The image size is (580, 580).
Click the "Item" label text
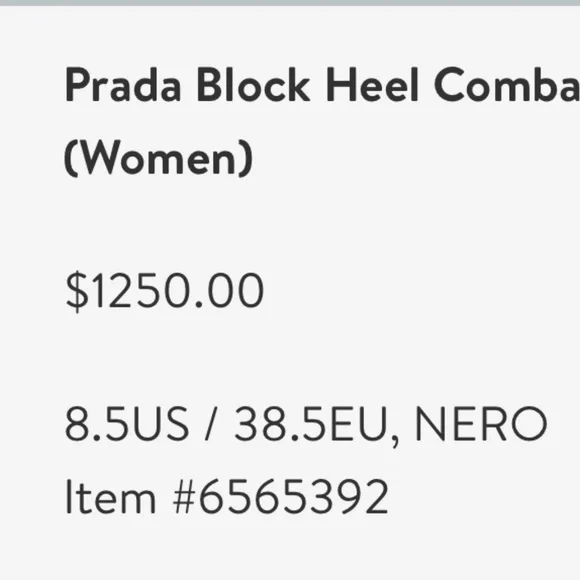111,496
